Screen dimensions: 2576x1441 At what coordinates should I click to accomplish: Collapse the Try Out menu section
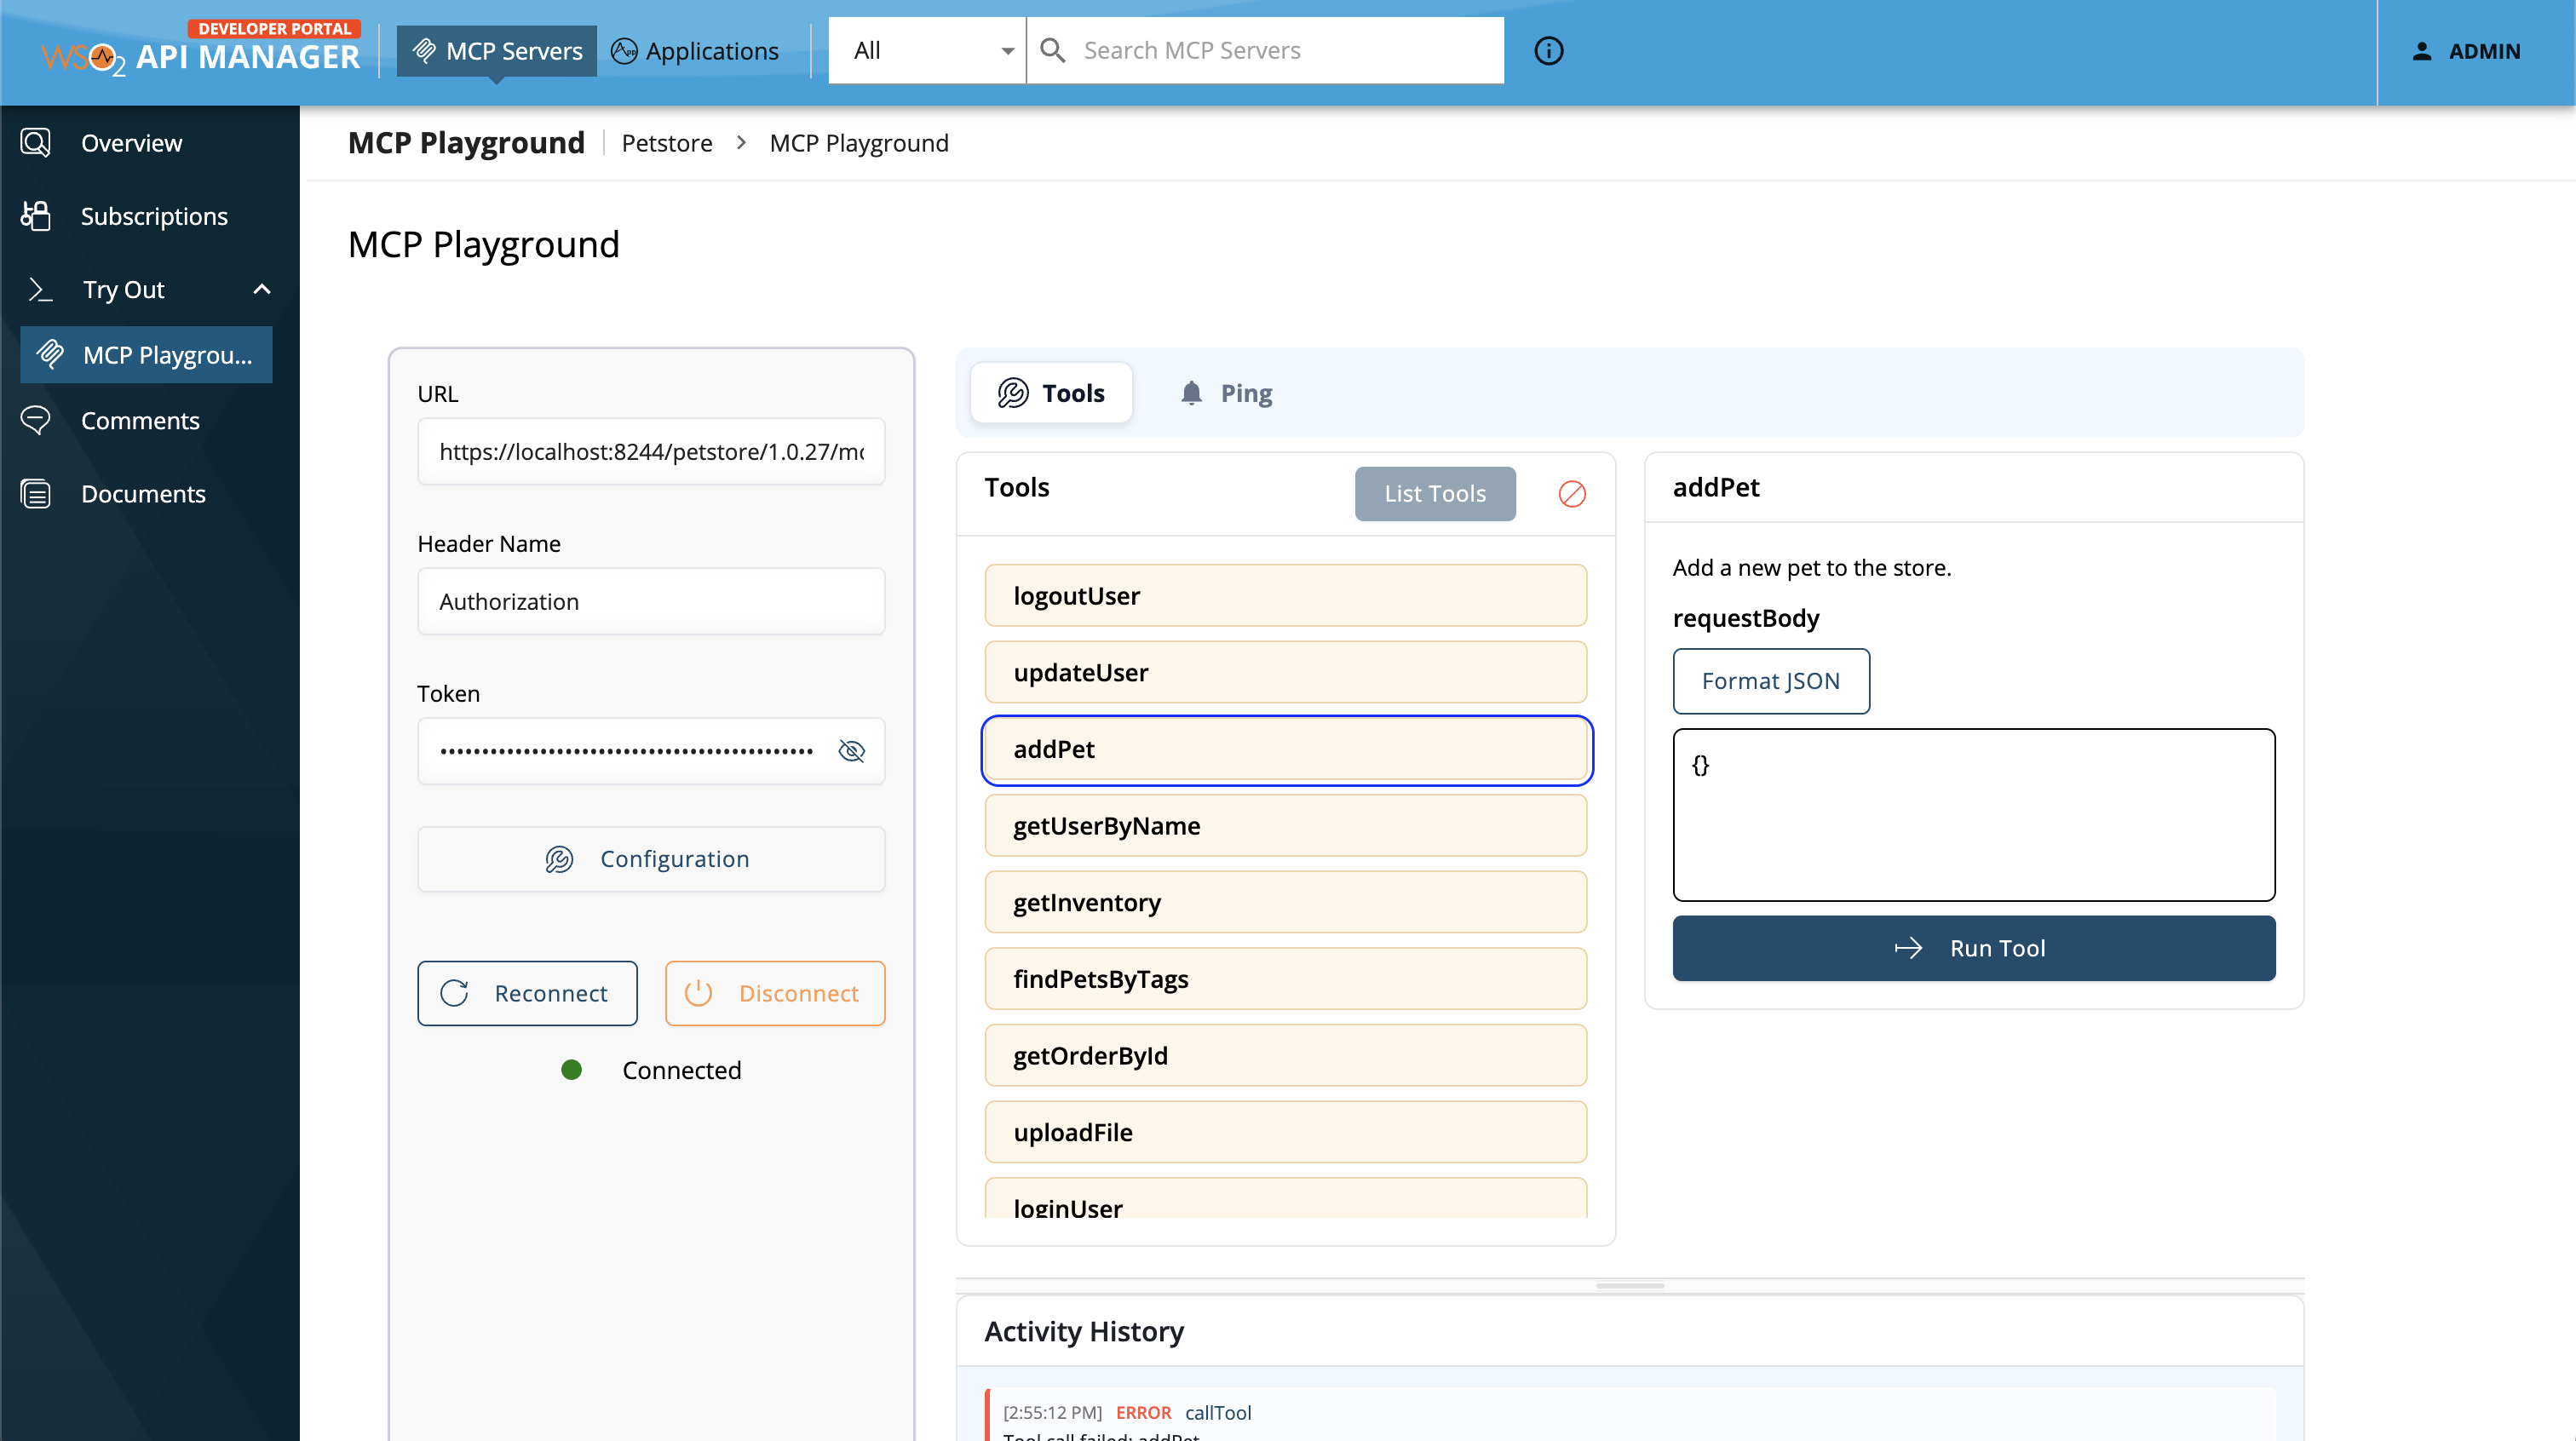pos(262,290)
